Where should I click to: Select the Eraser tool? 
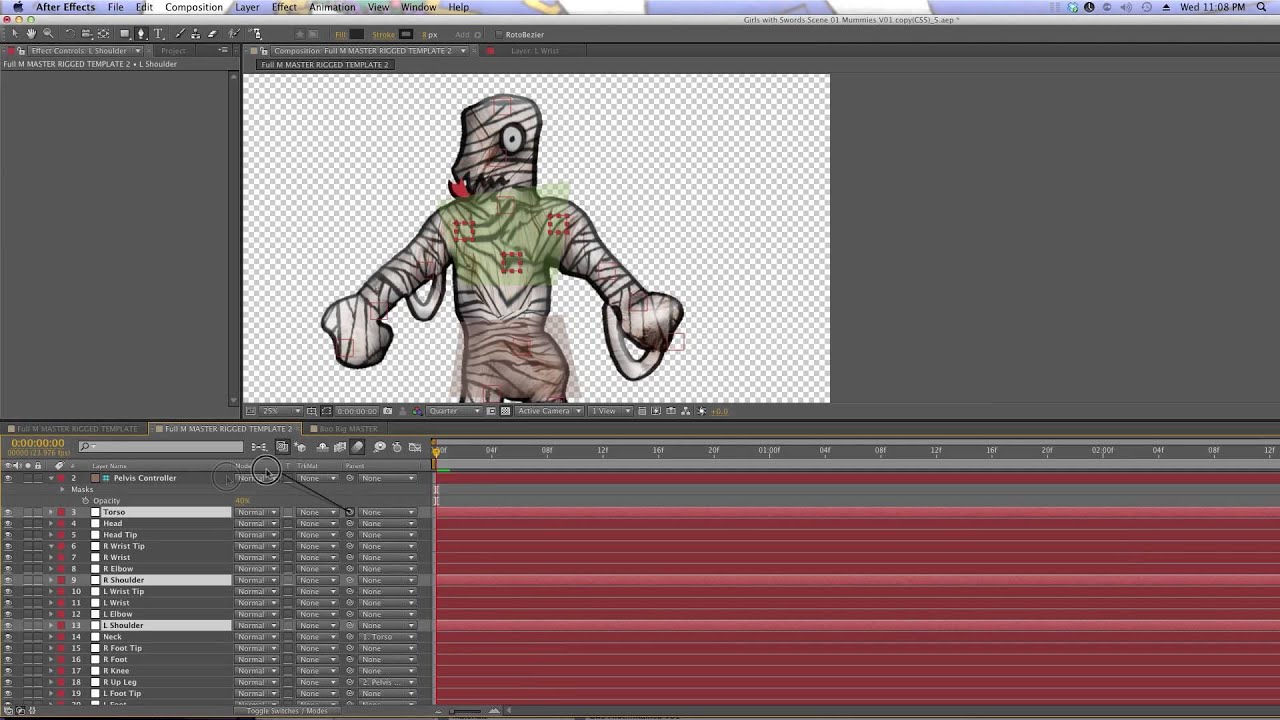pyautogui.click(x=212, y=34)
